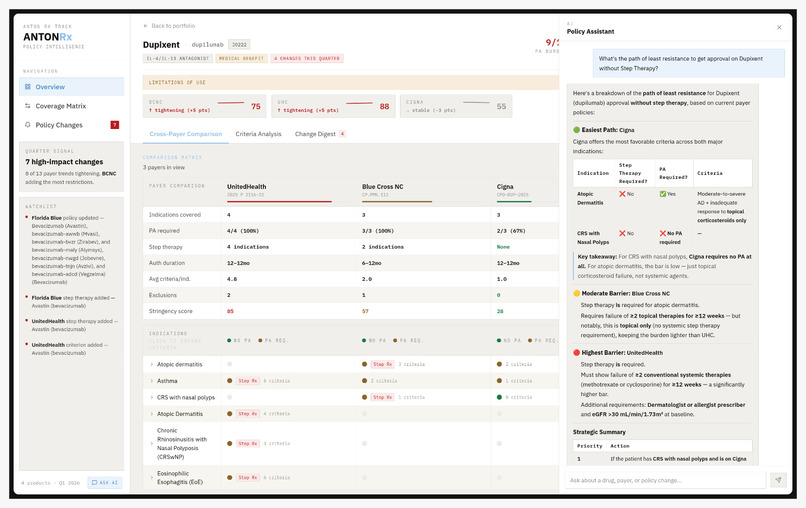The height and width of the screenshot is (508, 806).
Task: Click the red 7 badge on Policy Changes
Action: (x=115, y=125)
